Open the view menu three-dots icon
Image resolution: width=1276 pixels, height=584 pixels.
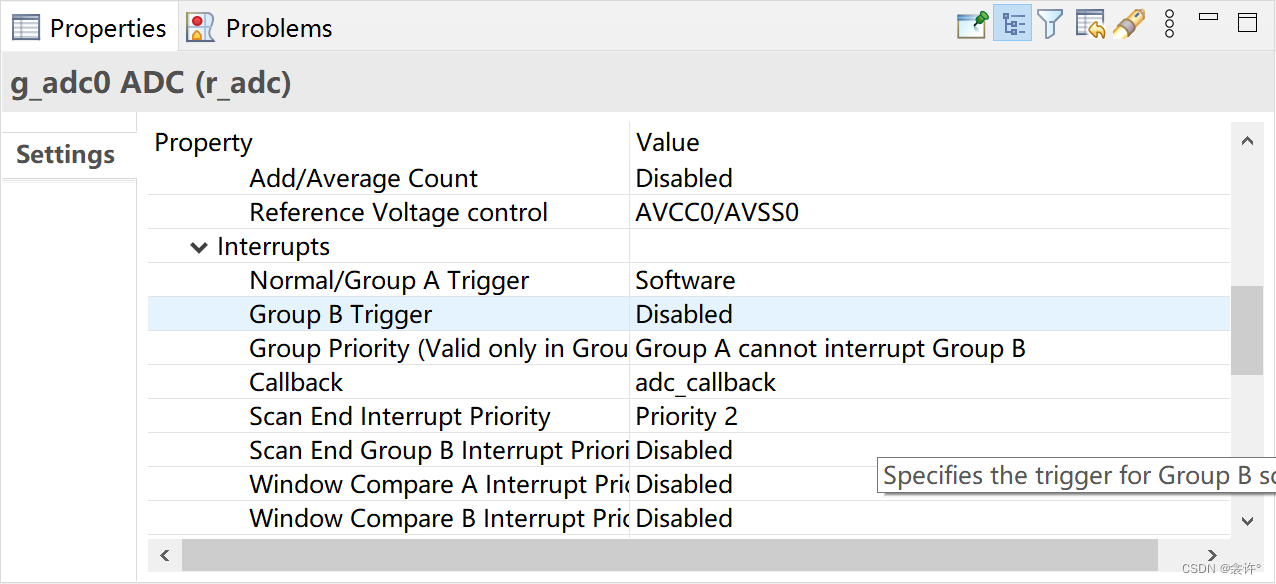point(1169,25)
